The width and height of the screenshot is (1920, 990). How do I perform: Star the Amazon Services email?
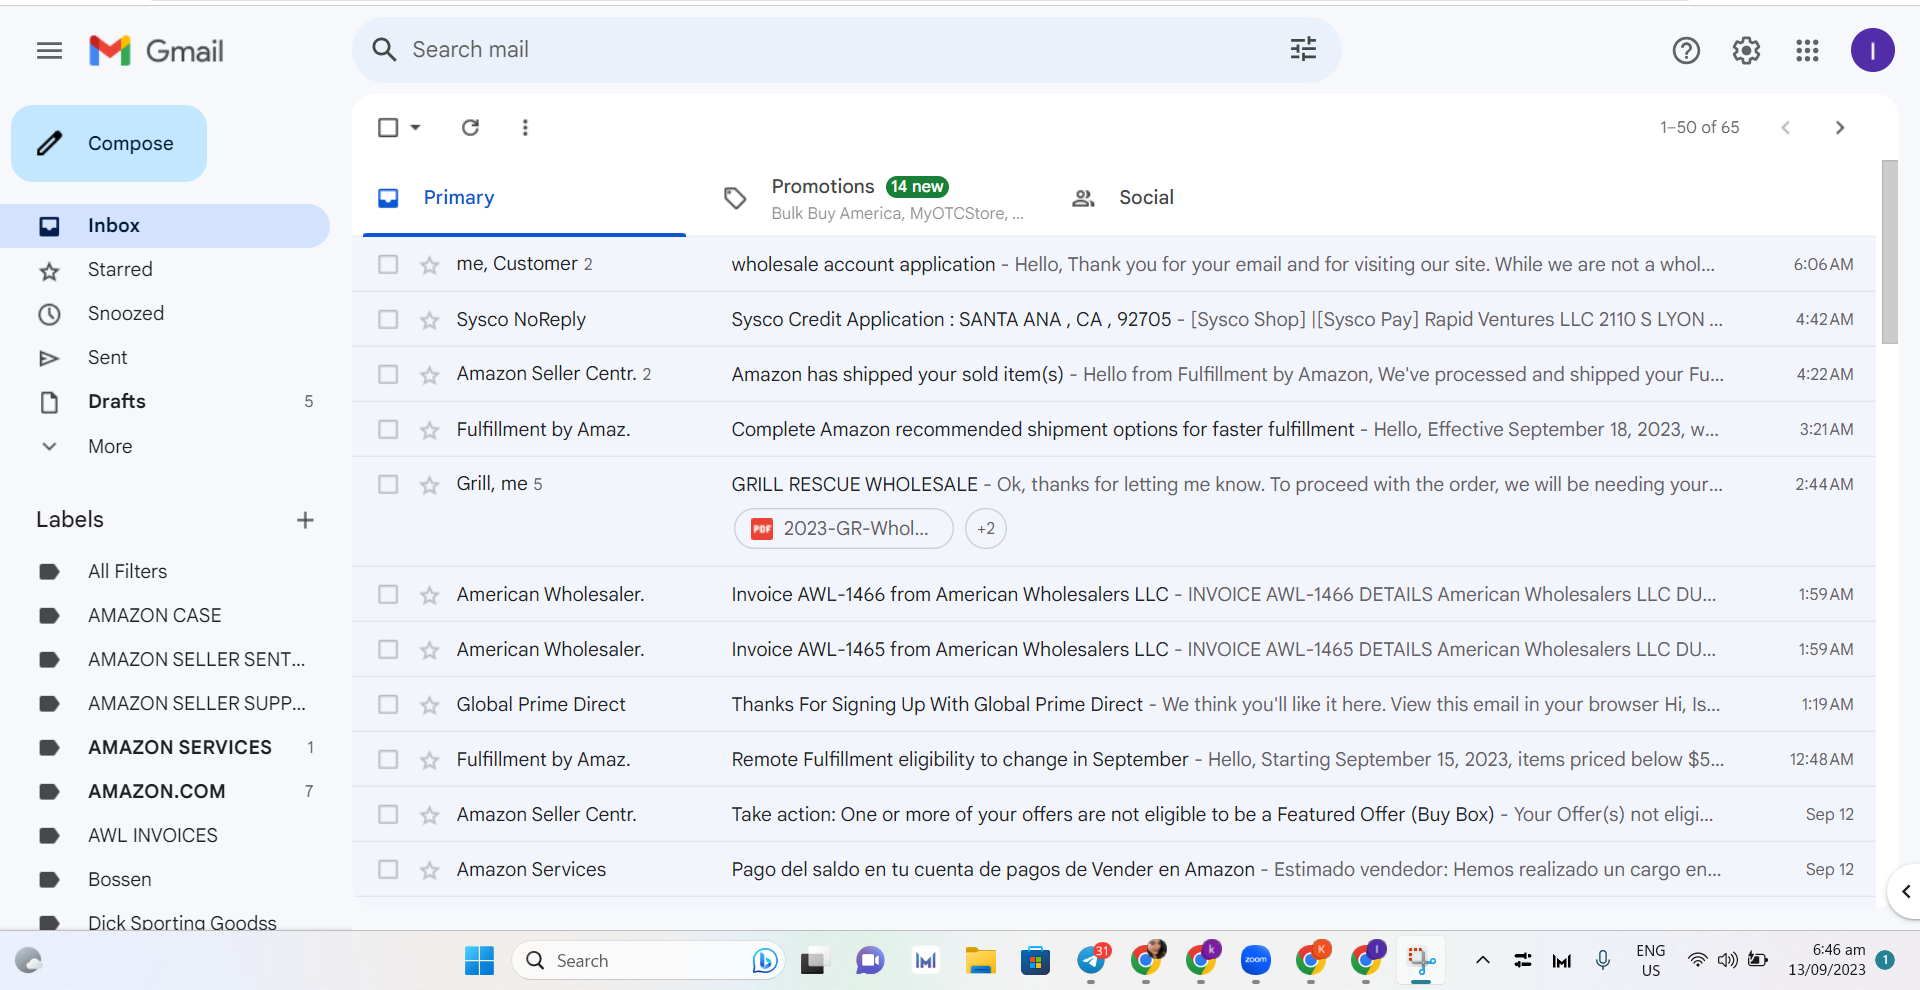[430, 870]
